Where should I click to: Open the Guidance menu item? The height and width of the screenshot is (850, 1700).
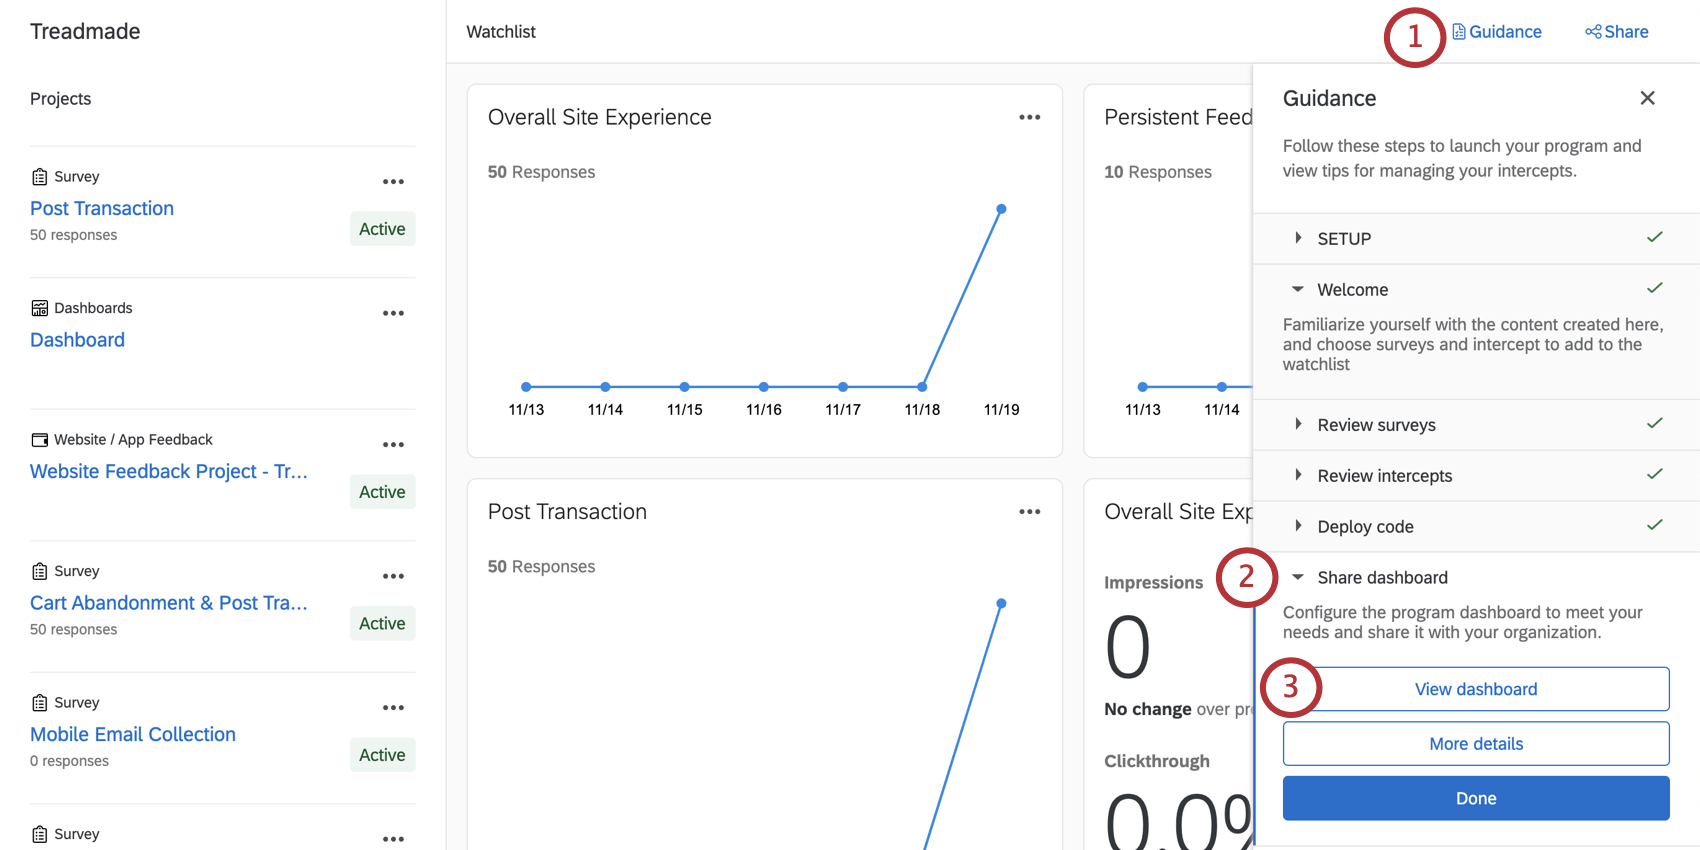coord(1497,32)
